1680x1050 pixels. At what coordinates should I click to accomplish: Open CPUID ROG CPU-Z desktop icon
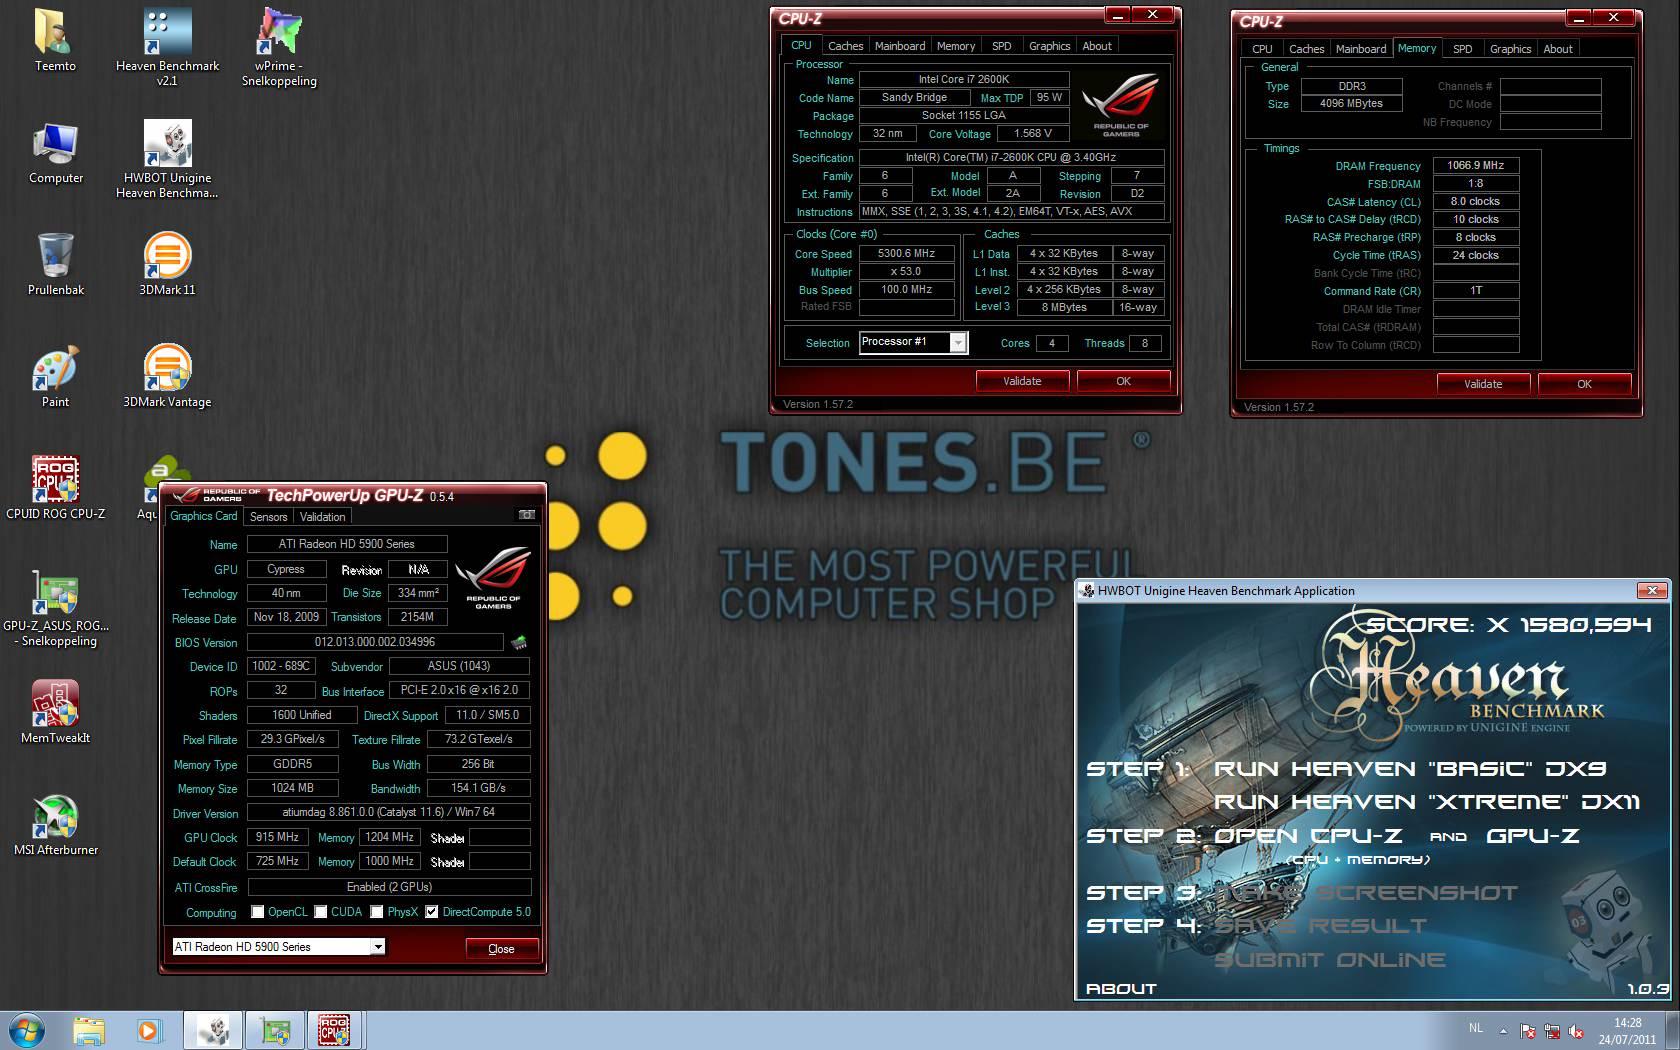coord(55,488)
